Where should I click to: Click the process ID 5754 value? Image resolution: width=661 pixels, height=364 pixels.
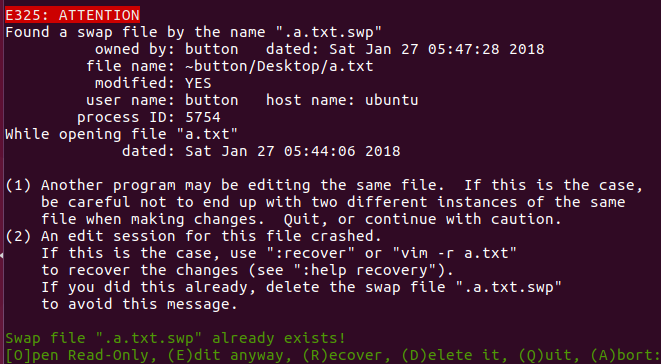coord(203,117)
